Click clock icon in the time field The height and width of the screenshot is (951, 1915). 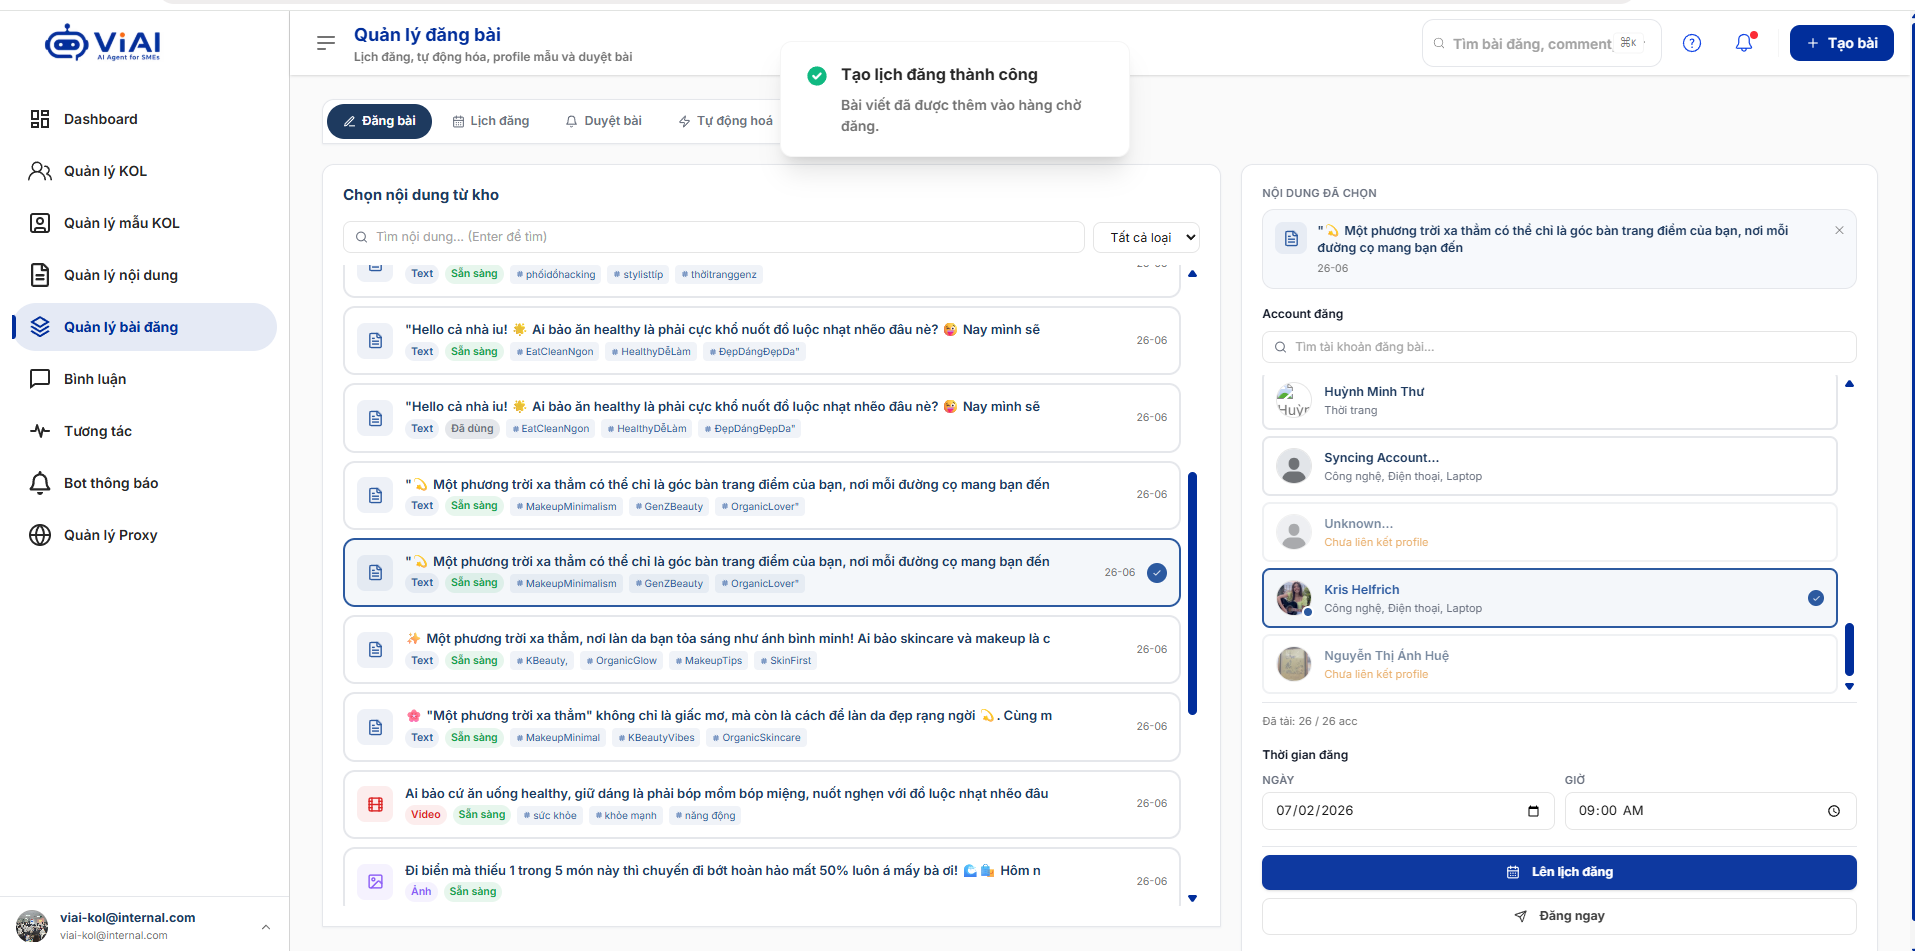(1834, 811)
